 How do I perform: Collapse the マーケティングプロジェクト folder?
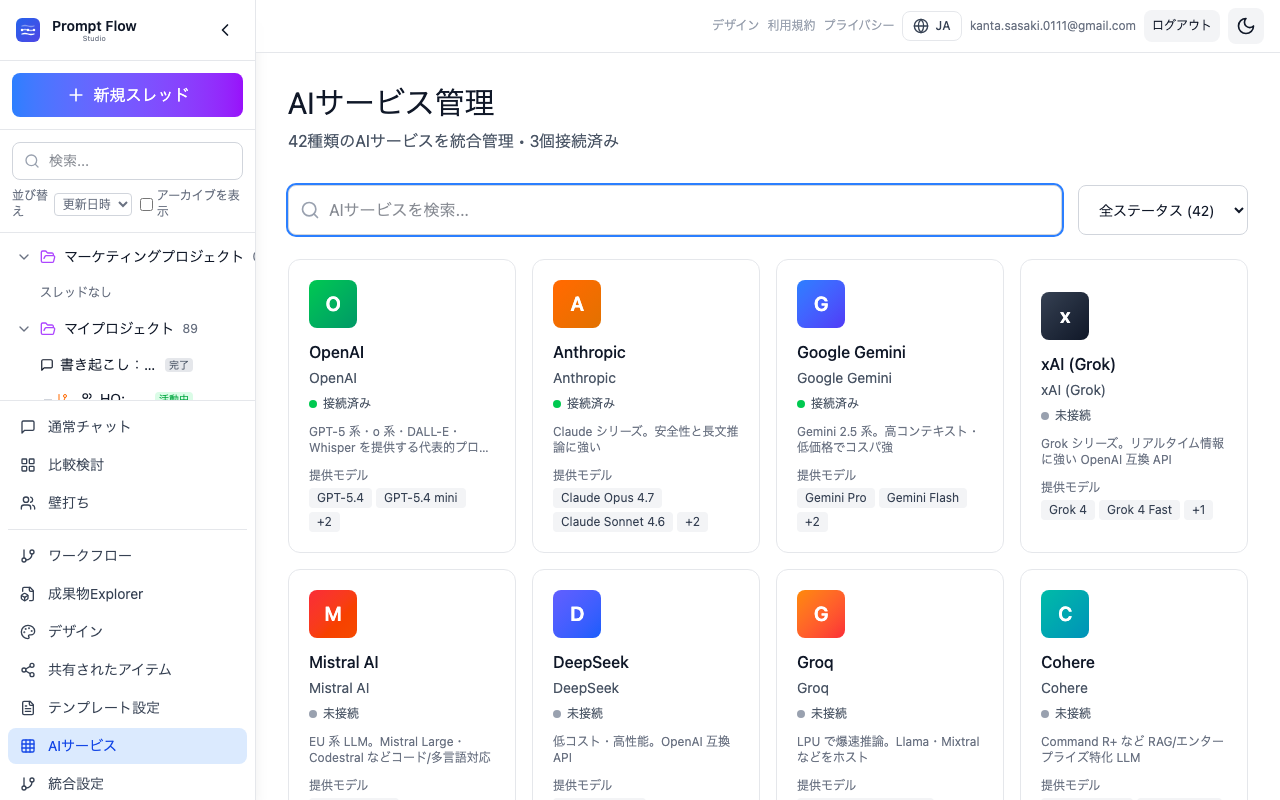point(24,257)
